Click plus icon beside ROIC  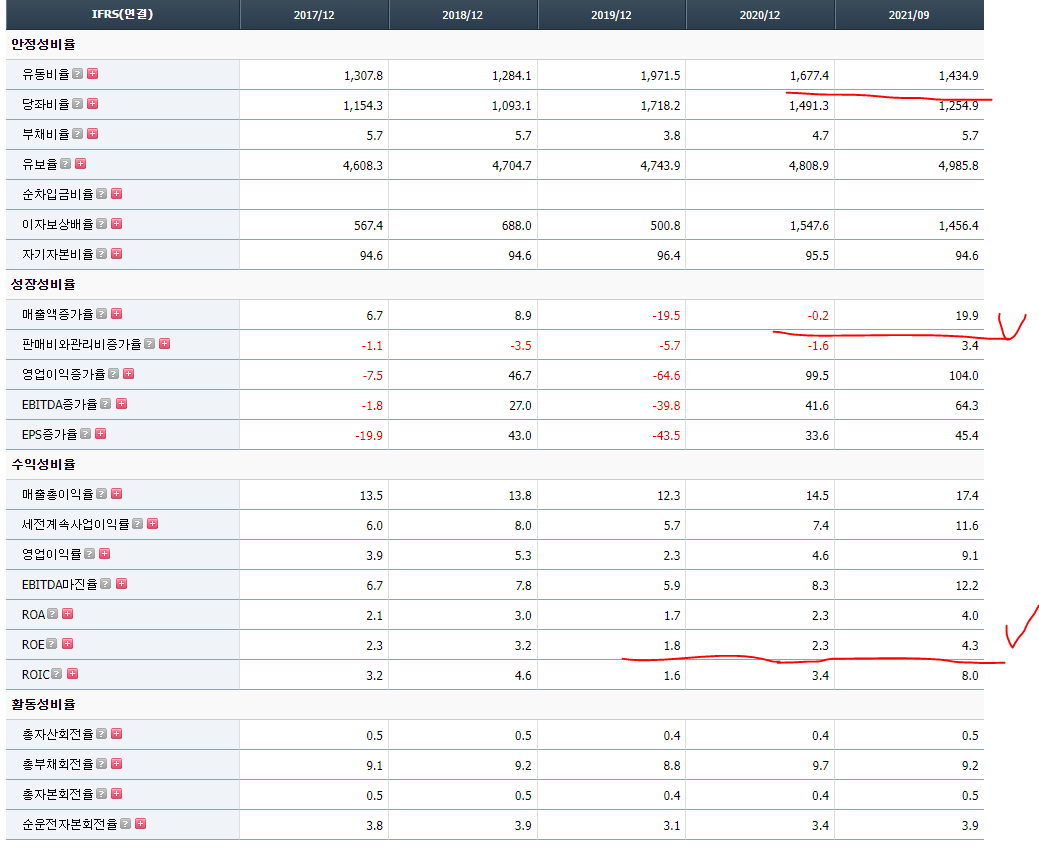(x=73, y=673)
